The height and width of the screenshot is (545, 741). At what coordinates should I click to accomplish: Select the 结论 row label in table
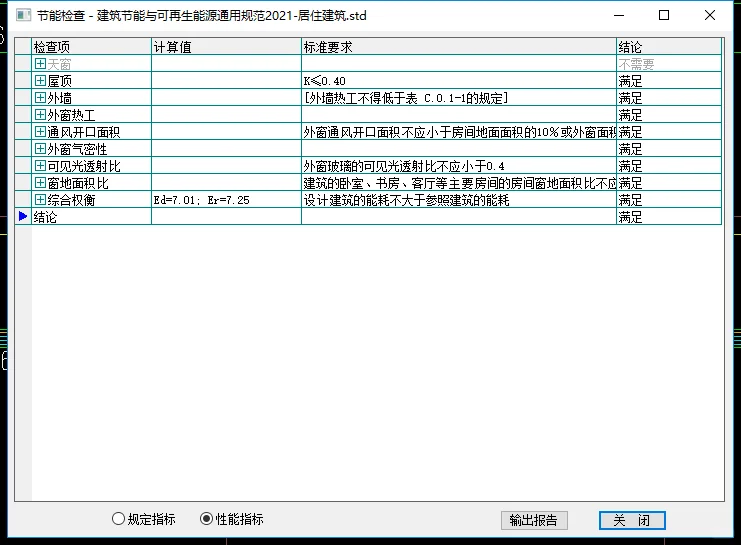click(91, 217)
